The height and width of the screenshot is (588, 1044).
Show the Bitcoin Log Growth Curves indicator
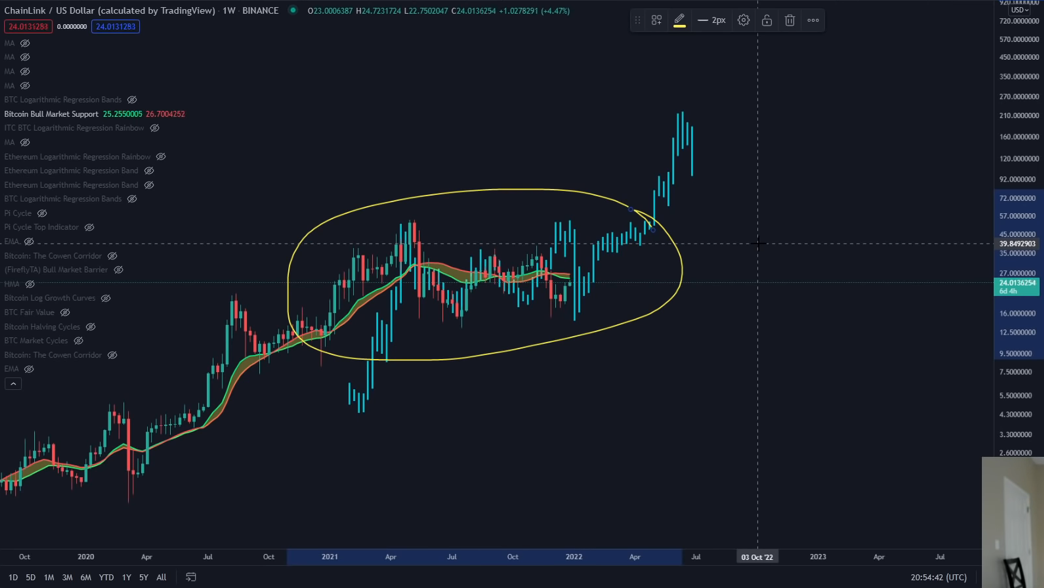coord(106,298)
